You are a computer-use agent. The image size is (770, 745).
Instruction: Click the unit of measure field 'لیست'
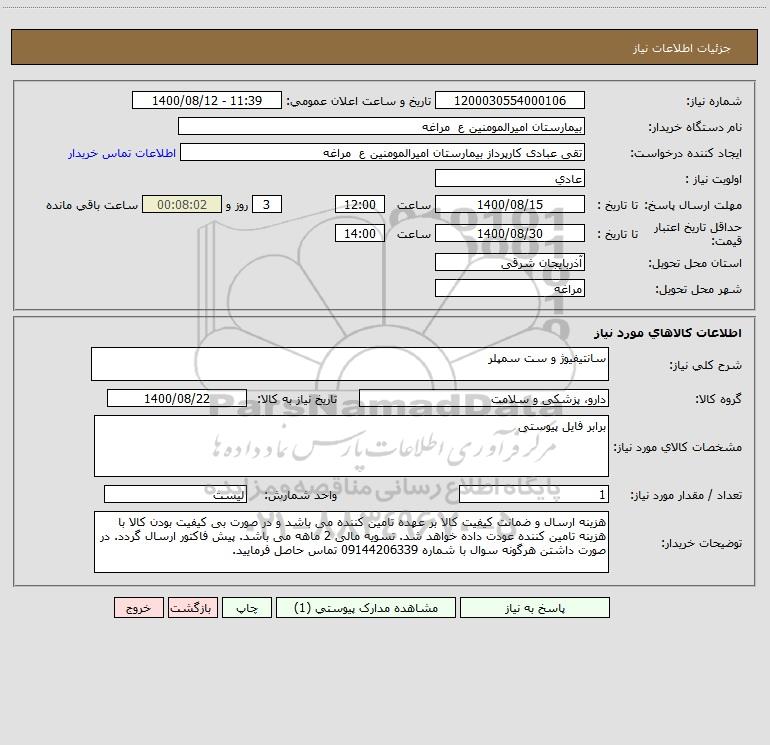(x=175, y=495)
